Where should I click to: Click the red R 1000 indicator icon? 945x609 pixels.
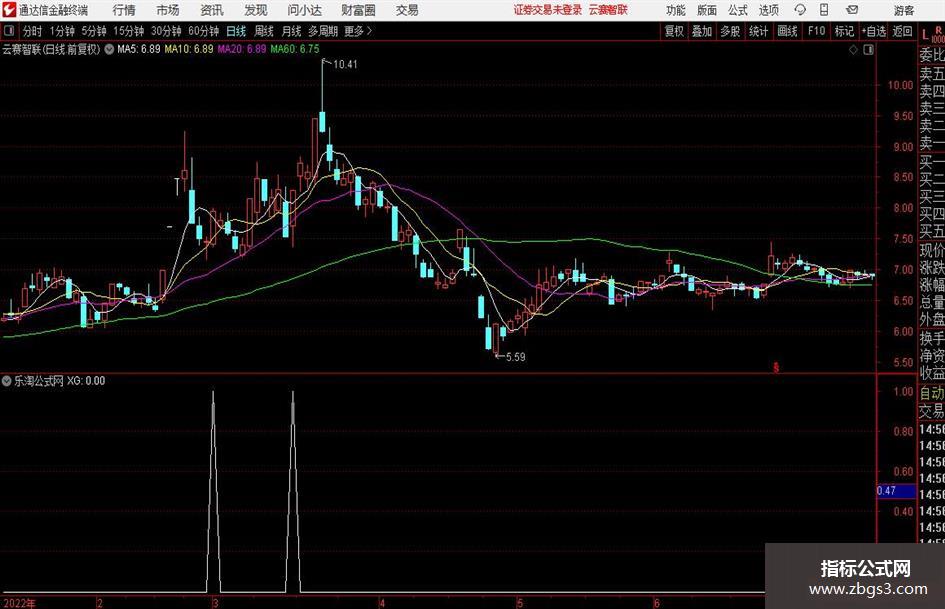(x=938, y=34)
